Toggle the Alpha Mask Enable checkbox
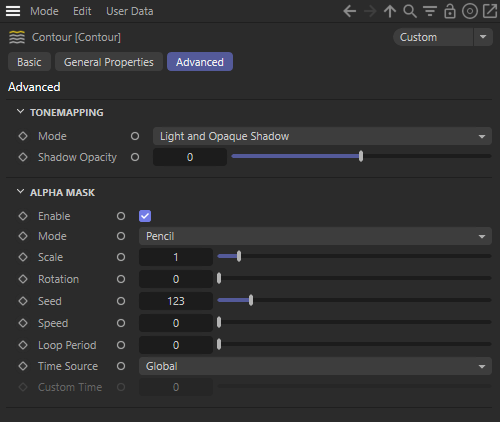This screenshot has height=422, width=500. [x=145, y=216]
